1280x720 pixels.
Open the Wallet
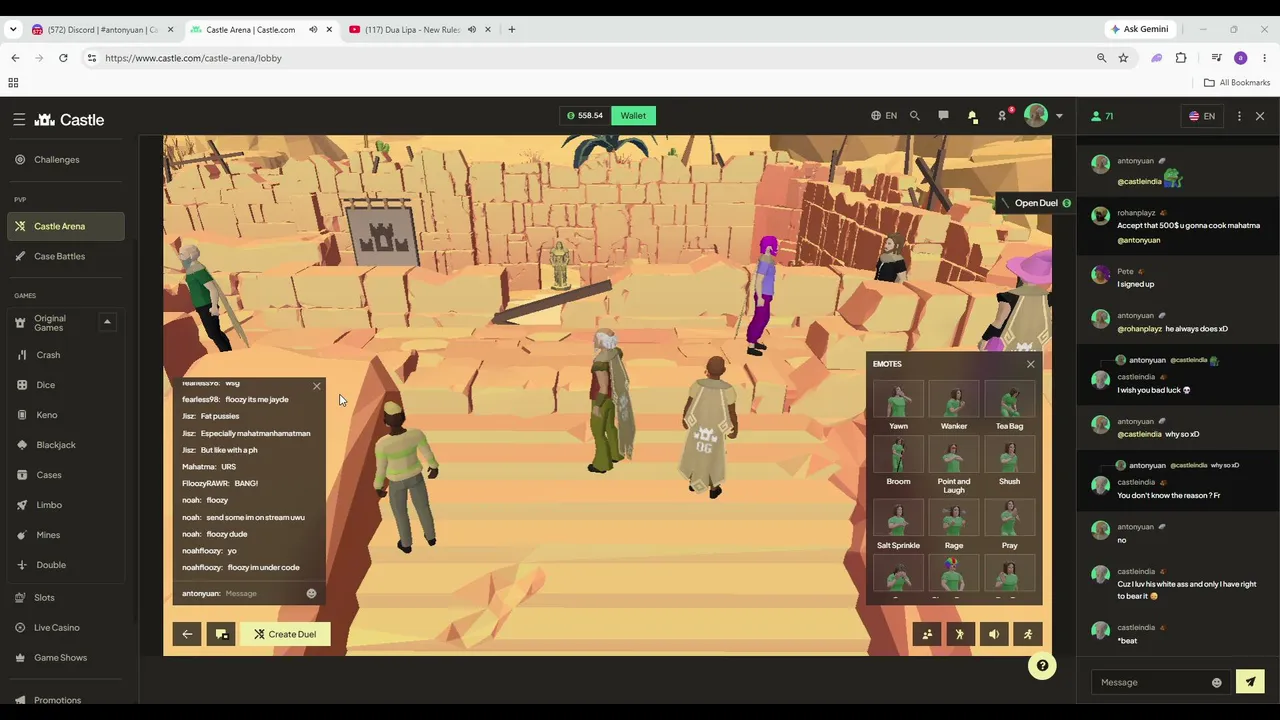[633, 116]
